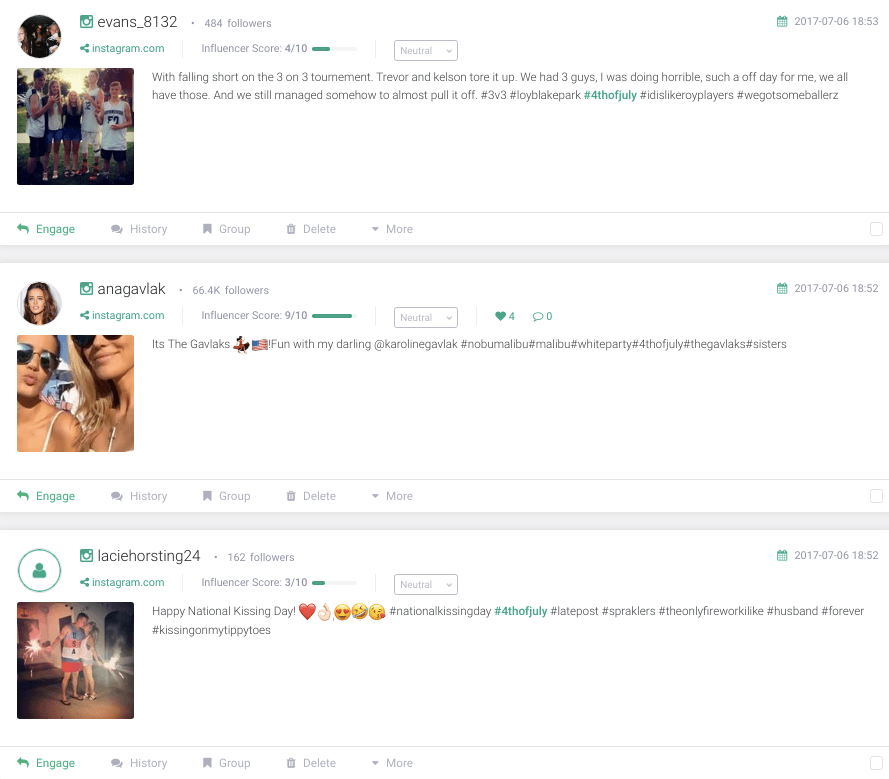Open the sparklers photo thumbnail
889x779 pixels.
(75, 661)
